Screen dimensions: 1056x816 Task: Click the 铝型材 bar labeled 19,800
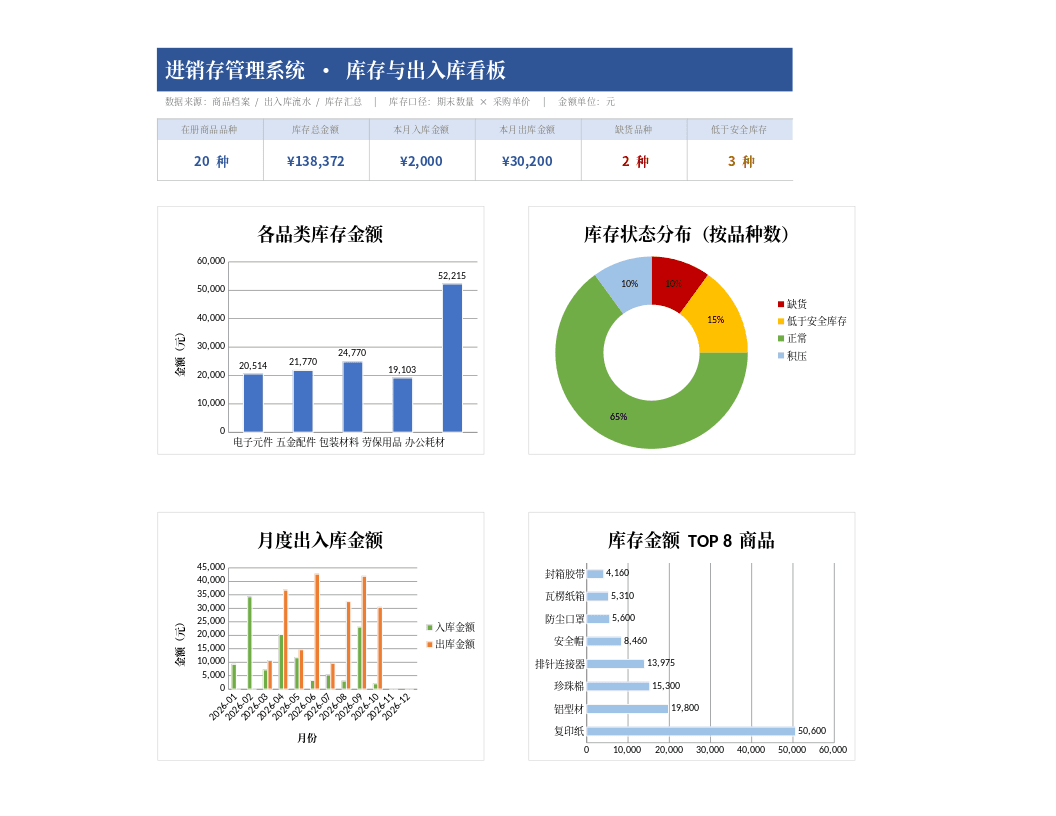pos(627,708)
